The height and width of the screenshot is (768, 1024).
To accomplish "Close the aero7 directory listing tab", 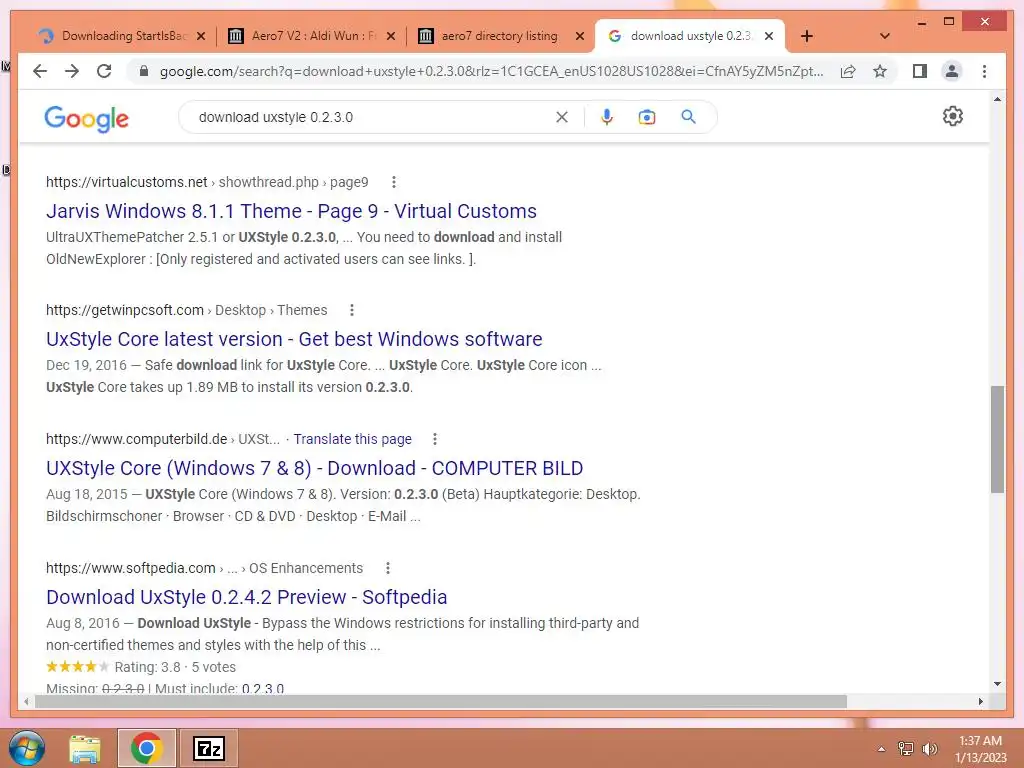I will coord(580,36).
